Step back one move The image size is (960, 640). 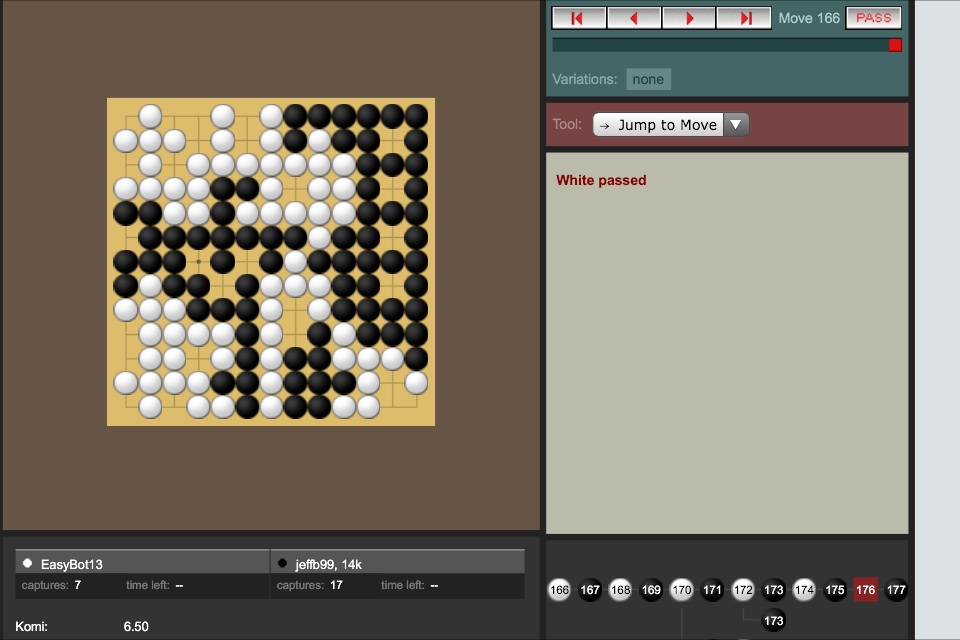coord(634,18)
